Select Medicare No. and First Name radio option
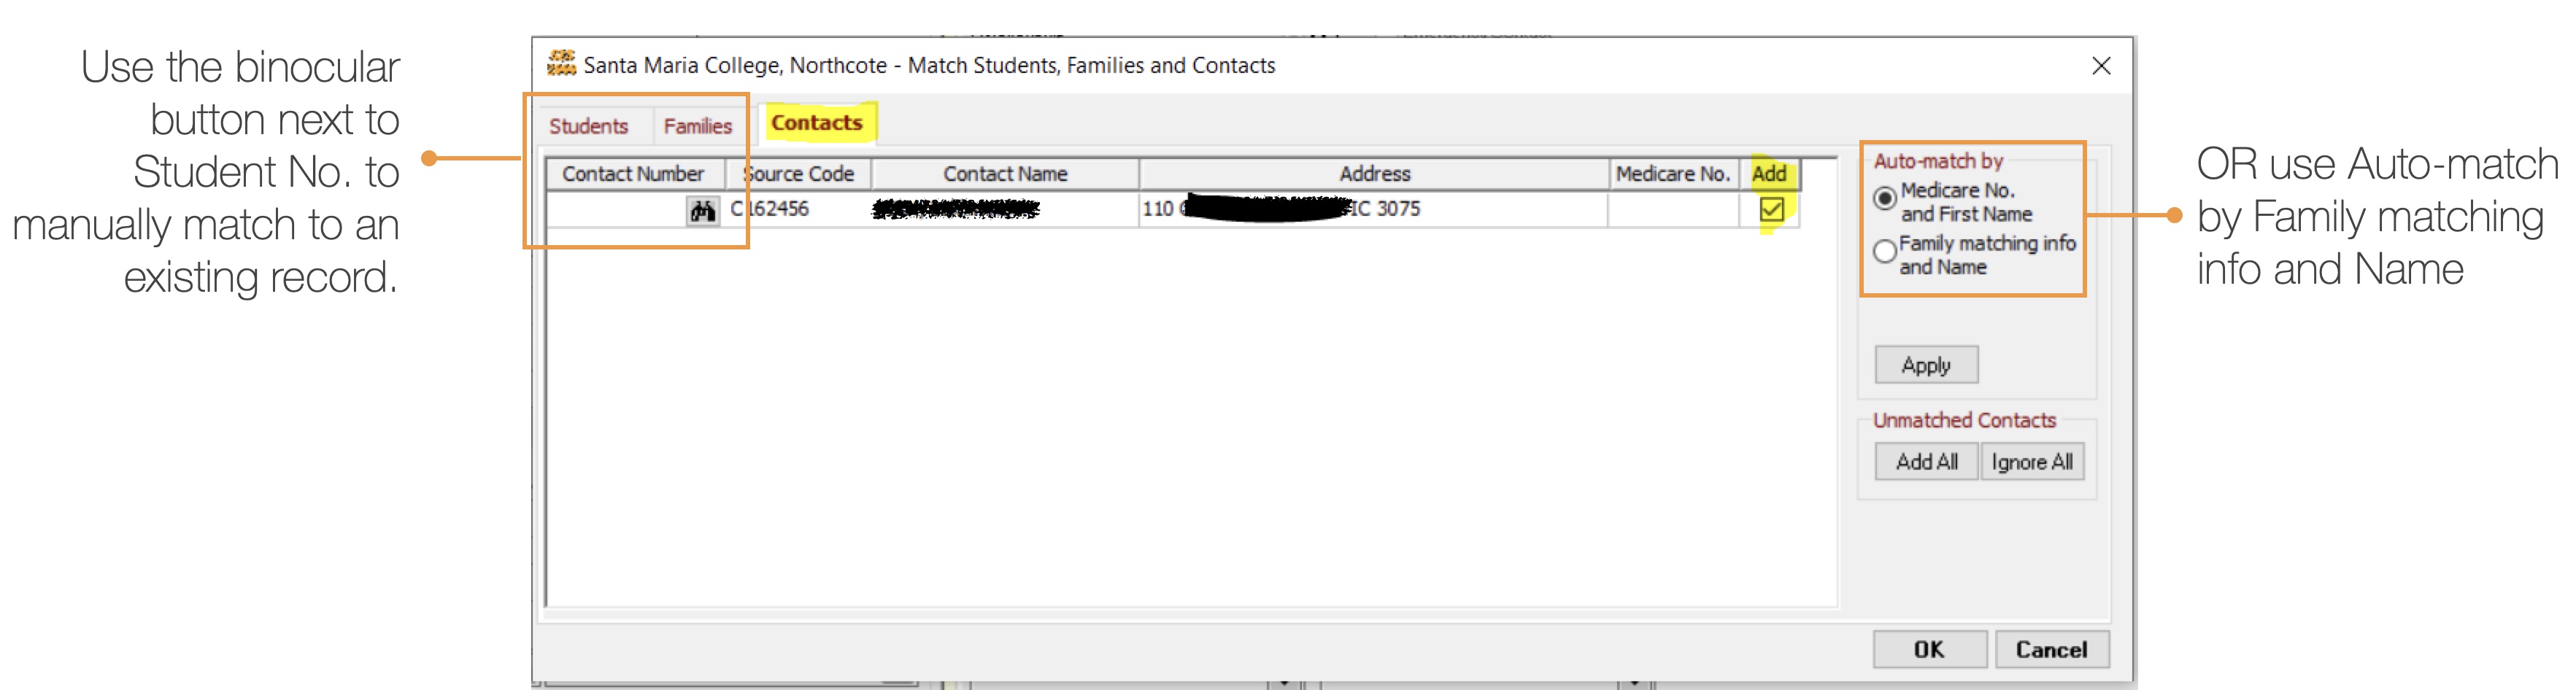 [x=1885, y=199]
